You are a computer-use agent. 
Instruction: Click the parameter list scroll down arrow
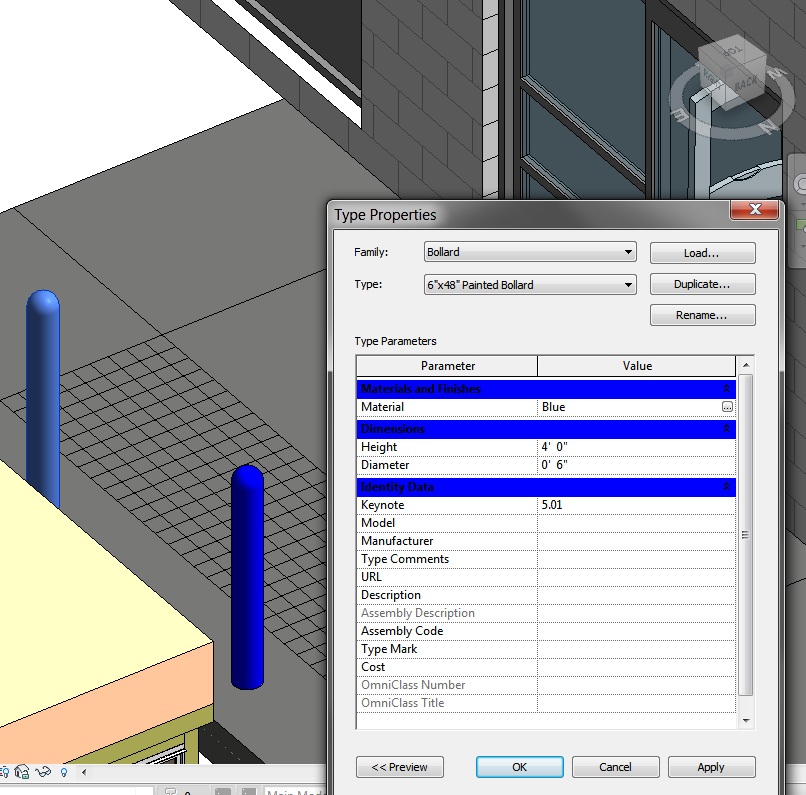click(x=746, y=721)
